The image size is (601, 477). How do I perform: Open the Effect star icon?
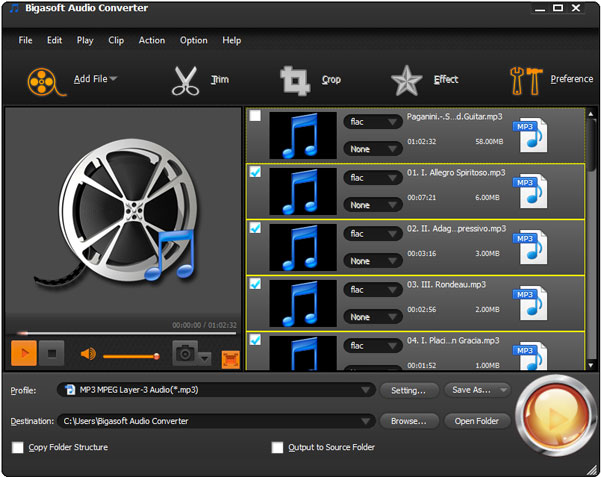406,81
